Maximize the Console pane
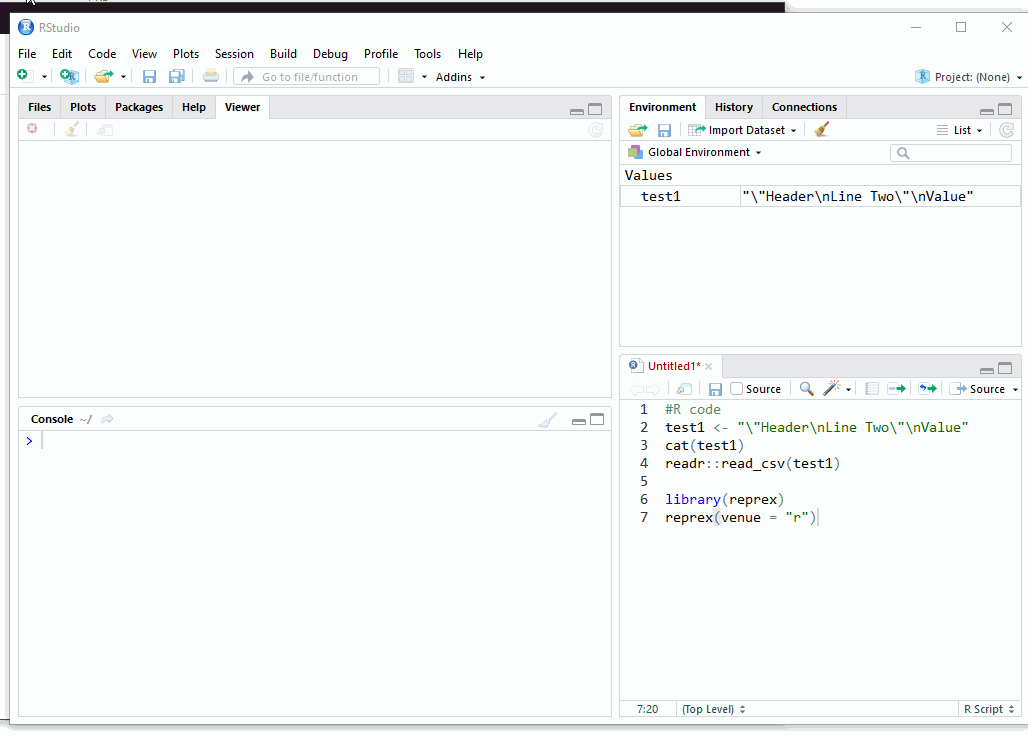This screenshot has height=739, width=1028. (x=597, y=420)
